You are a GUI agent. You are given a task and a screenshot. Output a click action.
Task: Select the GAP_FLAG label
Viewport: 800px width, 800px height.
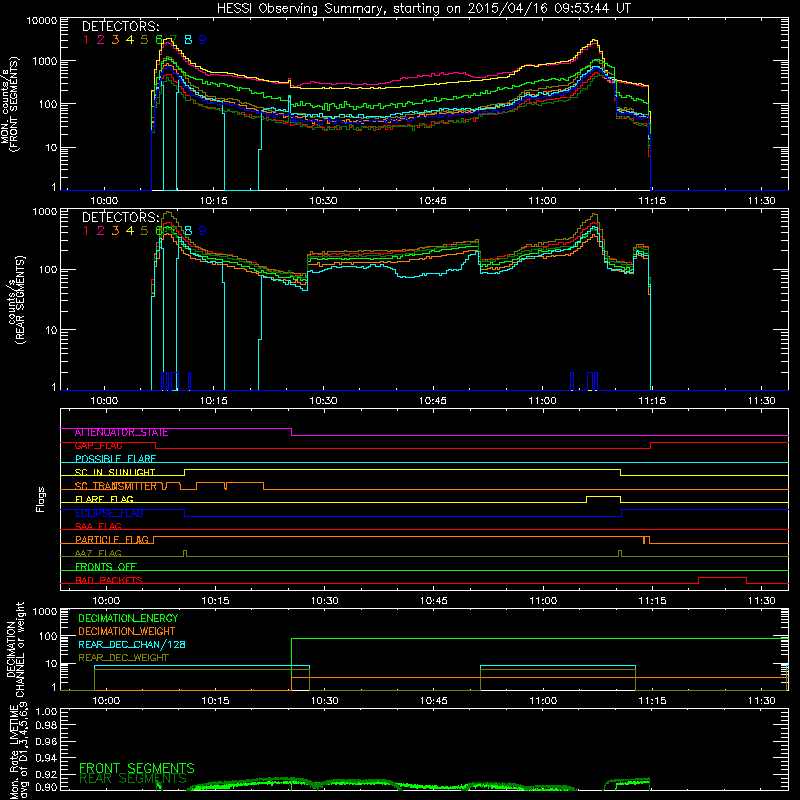(x=98, y=446)
